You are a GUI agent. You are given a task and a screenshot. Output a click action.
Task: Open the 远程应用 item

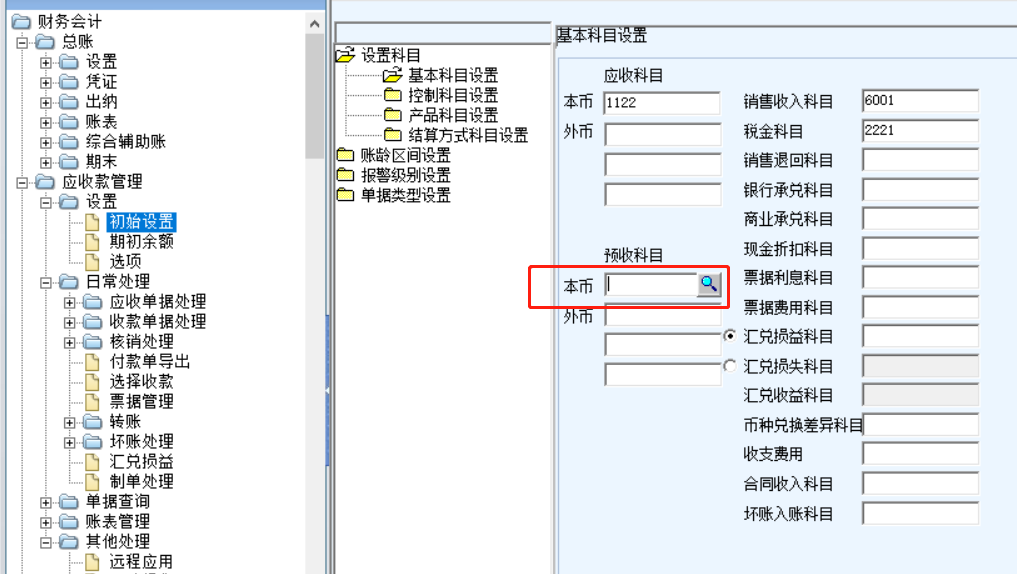pos(141,562)
